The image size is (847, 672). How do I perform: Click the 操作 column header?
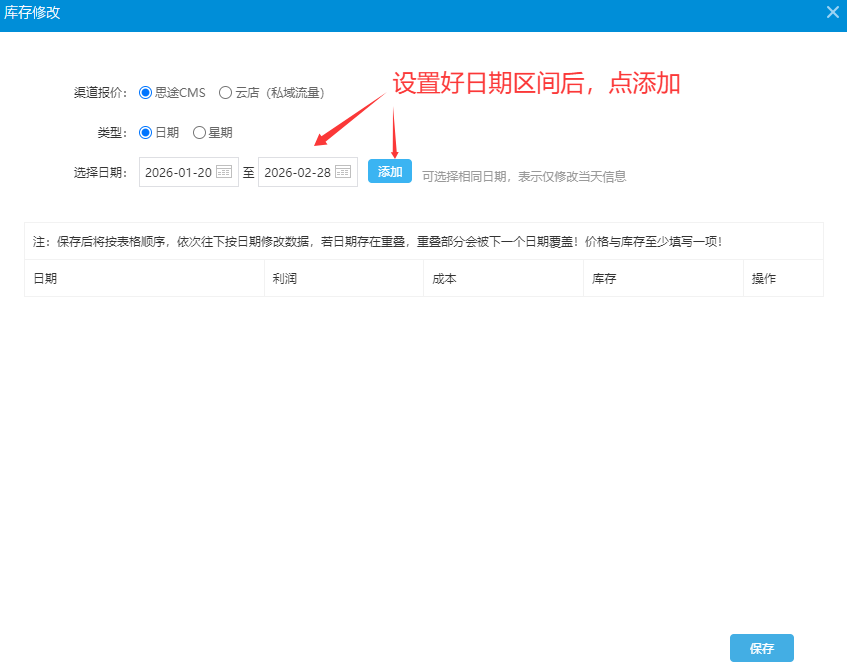[764, 279]
